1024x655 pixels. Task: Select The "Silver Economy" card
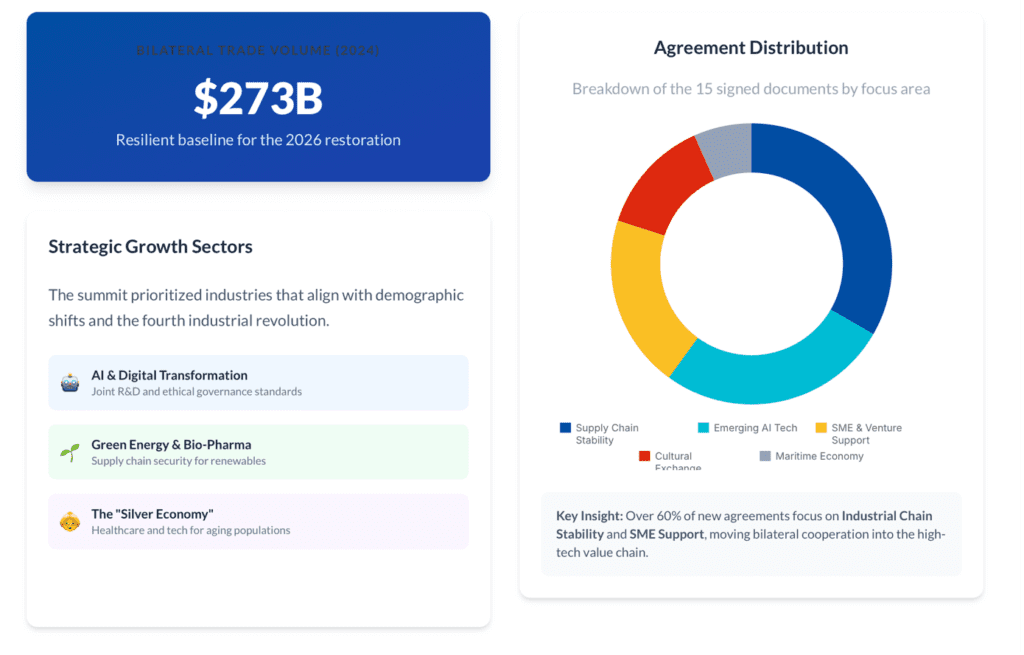(x=258, y=521)
